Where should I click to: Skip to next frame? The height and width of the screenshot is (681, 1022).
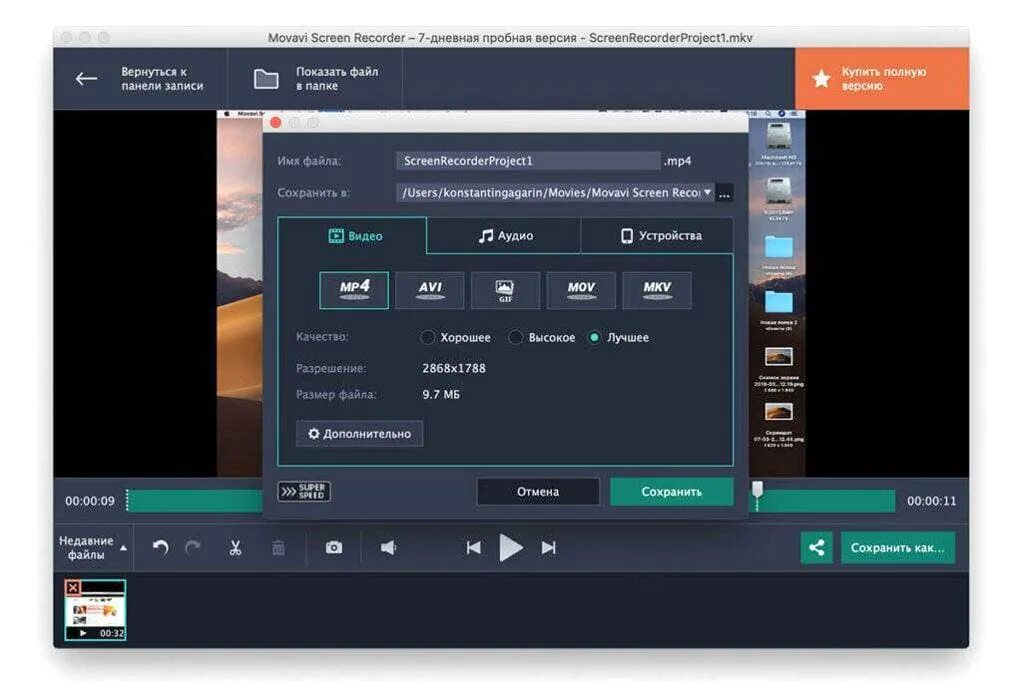point(549,547)
